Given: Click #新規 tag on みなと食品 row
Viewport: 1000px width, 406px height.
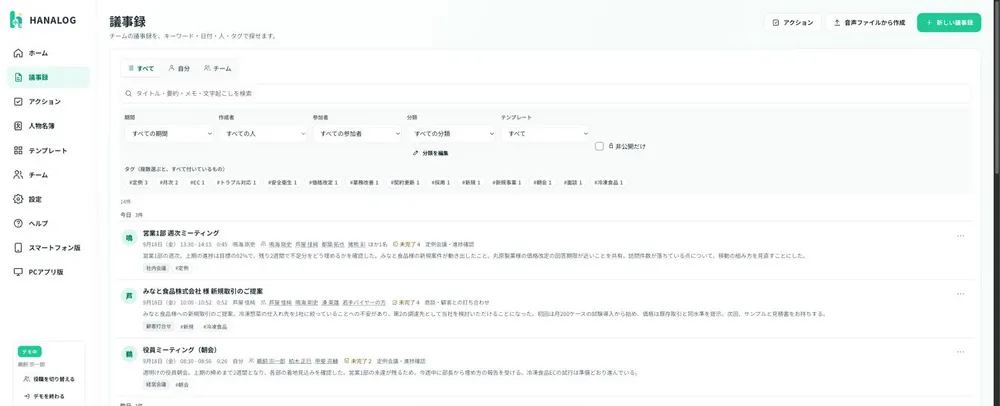Looking at the screenshot, I should (187, 326).
